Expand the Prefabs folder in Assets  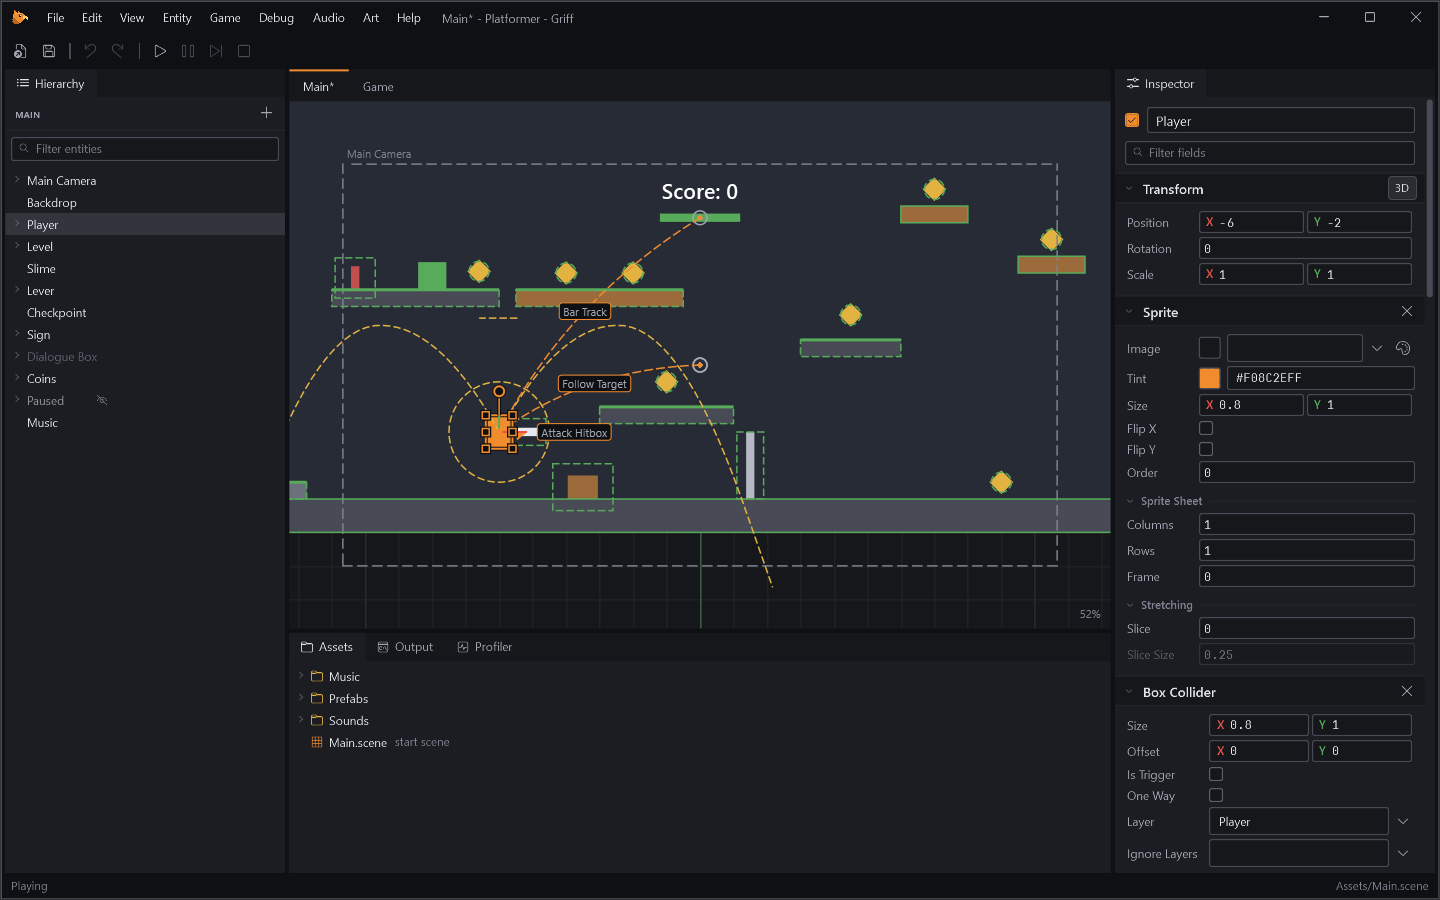[x=301, y=698]
